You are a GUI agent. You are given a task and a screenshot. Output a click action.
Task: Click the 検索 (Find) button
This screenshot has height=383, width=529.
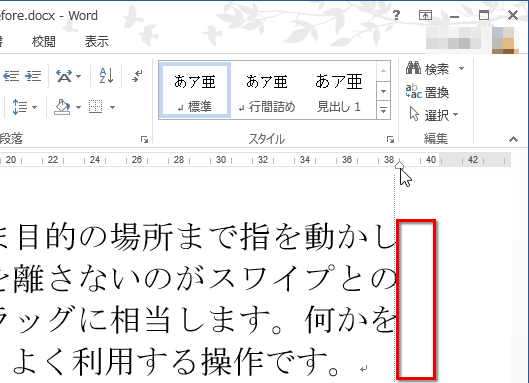[x=427, y=69]
